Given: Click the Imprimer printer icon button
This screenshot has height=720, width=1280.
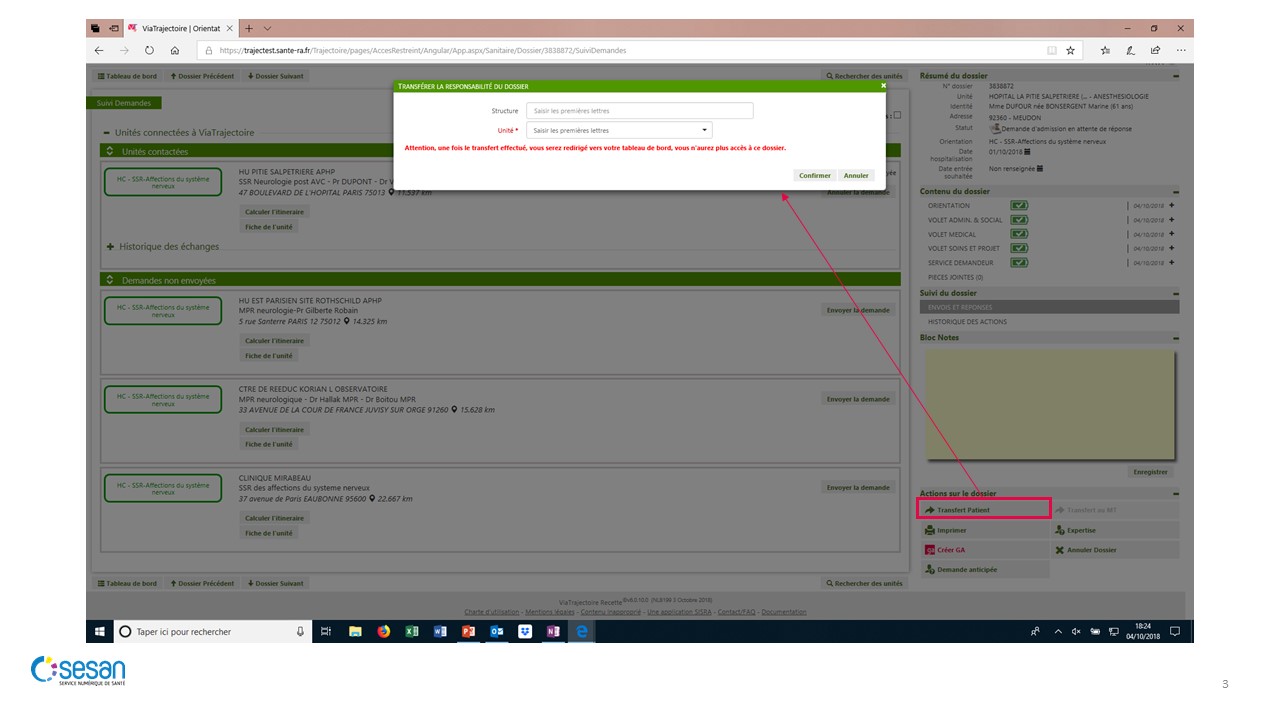Looking at the screenshot, I should (930, 530).
